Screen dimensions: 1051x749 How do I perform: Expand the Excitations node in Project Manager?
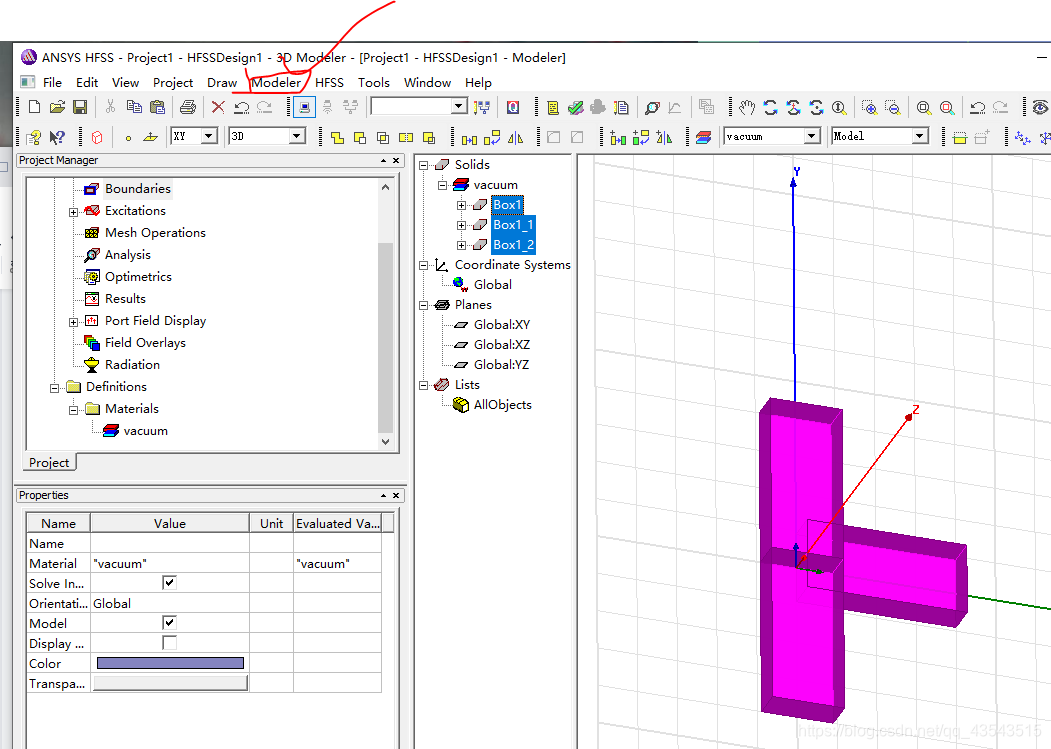(x=73, y=212)
